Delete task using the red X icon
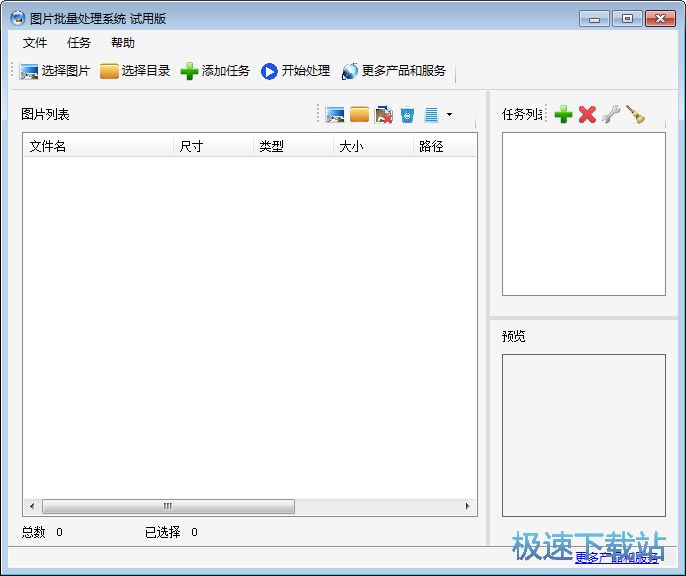This screenshot has height=576, width=686. 587,114
